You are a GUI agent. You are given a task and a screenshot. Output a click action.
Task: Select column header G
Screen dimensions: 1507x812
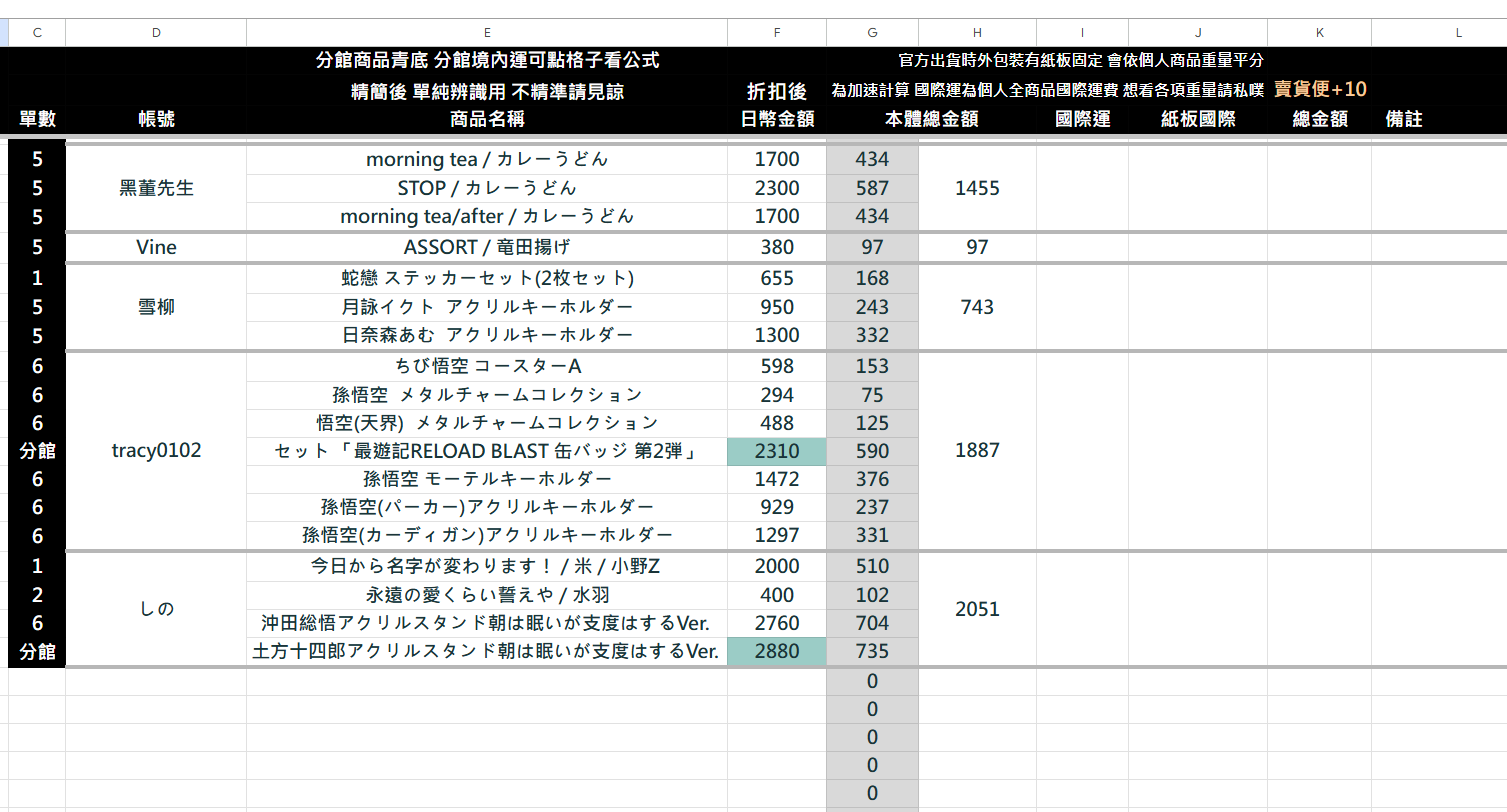[872, 32]
